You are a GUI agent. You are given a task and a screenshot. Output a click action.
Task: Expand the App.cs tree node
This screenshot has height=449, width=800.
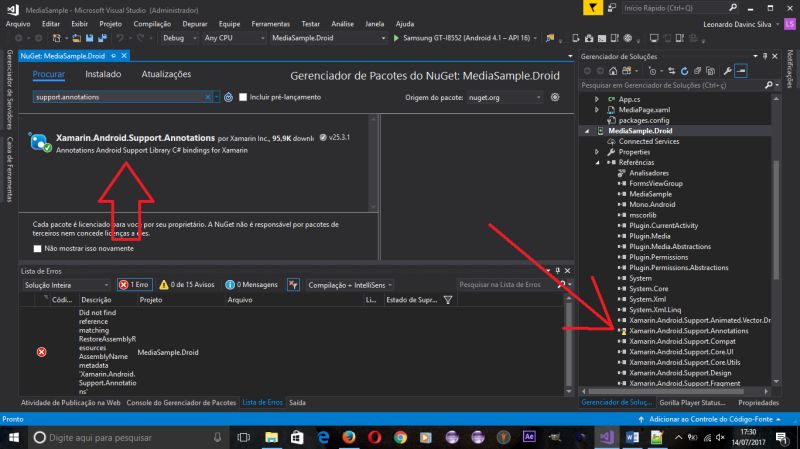click(596, 99)
